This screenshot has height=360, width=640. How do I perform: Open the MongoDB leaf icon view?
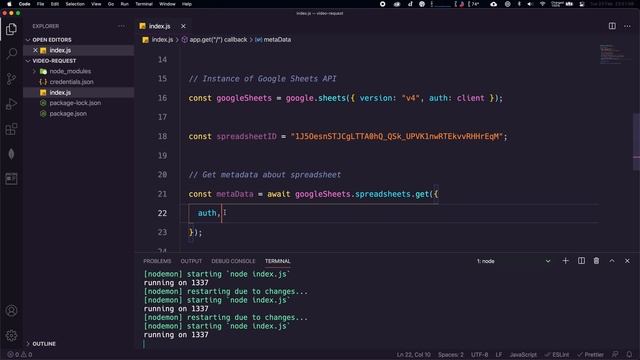(11, 154)
